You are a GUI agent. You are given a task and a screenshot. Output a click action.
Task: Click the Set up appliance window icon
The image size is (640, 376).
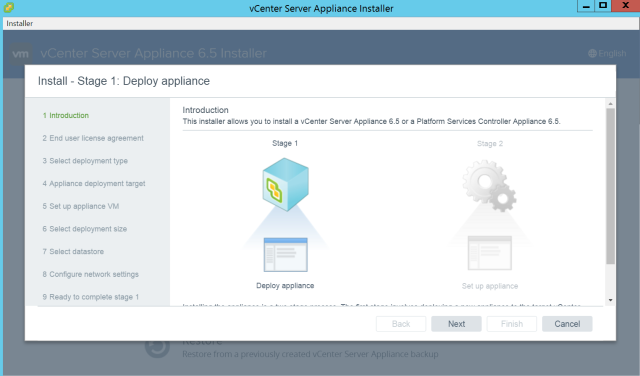coord(490,253)
